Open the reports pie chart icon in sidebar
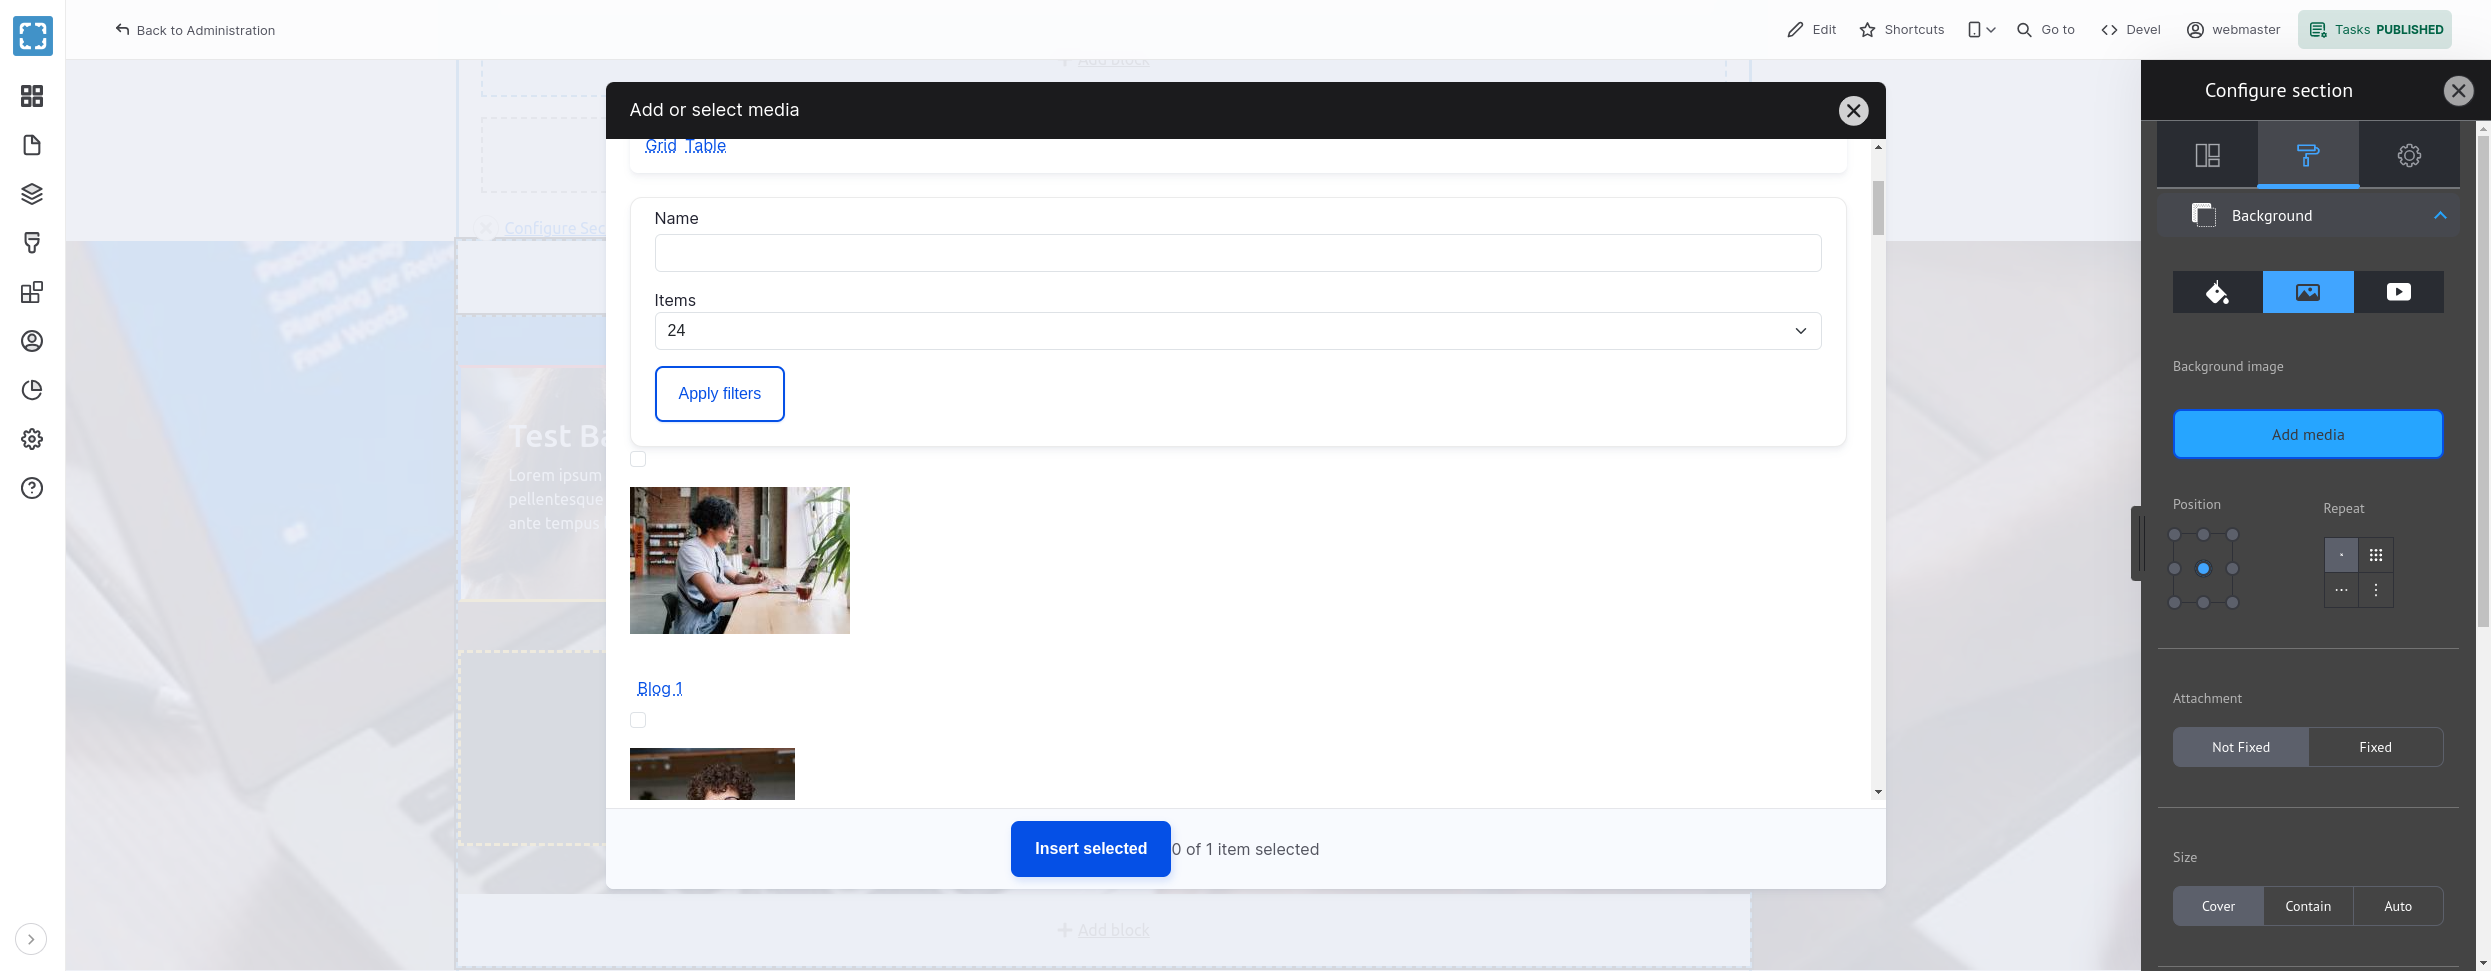Screen dimensions: 2491x971 click(x=32, y=390)
